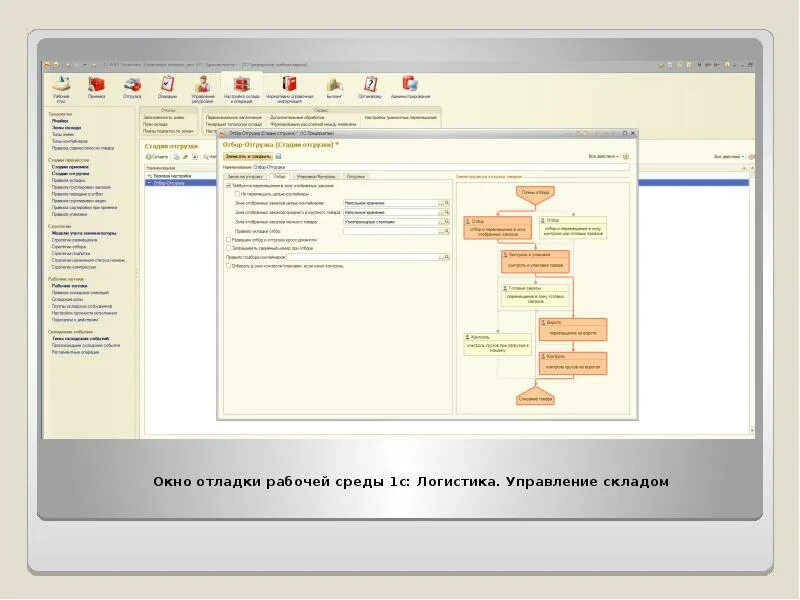Click the edit pencil icon in the list toolbar
The width and height of the screenshot is (800, 600).
click(186, 157)
